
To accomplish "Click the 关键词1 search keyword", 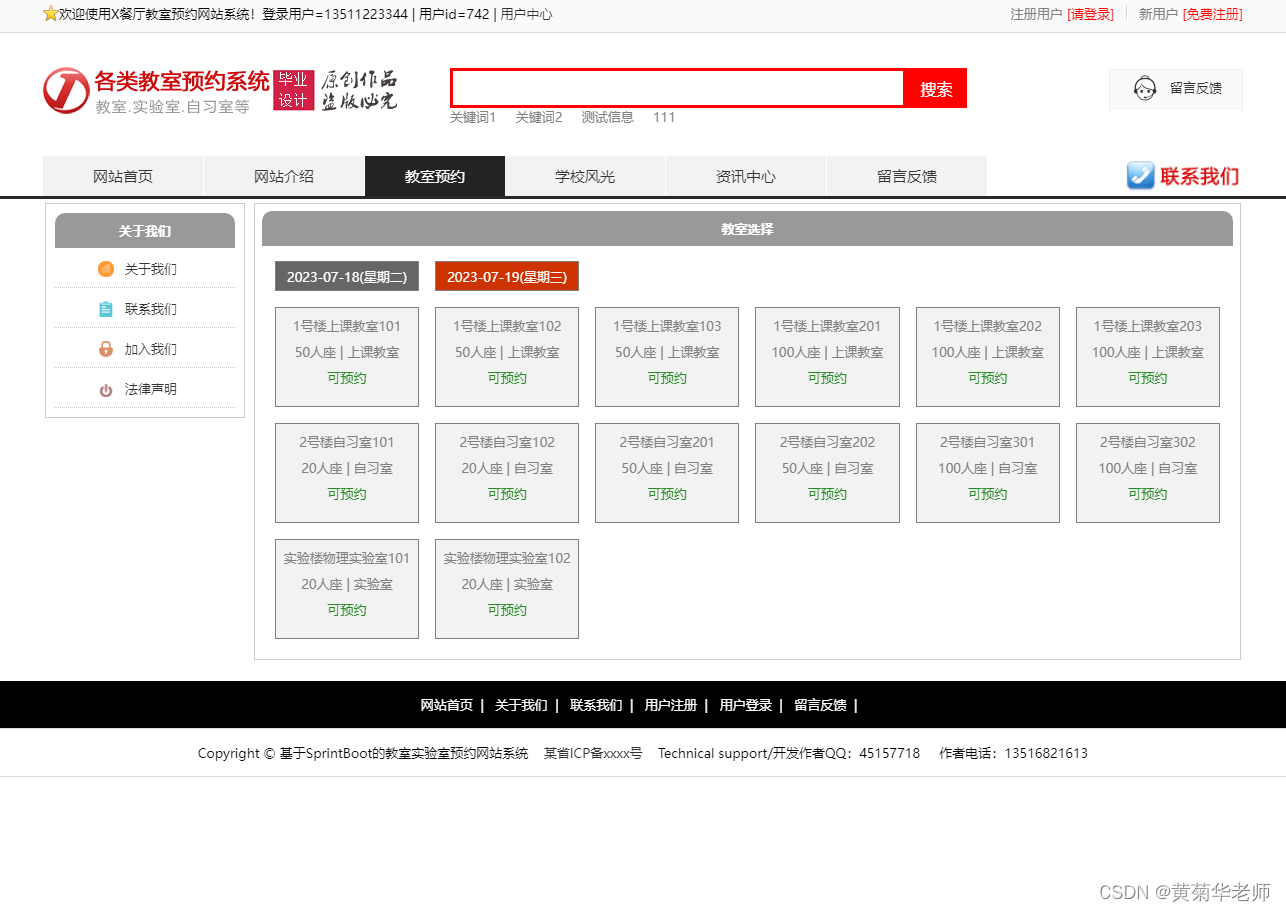I will click(x=472, y=117).
